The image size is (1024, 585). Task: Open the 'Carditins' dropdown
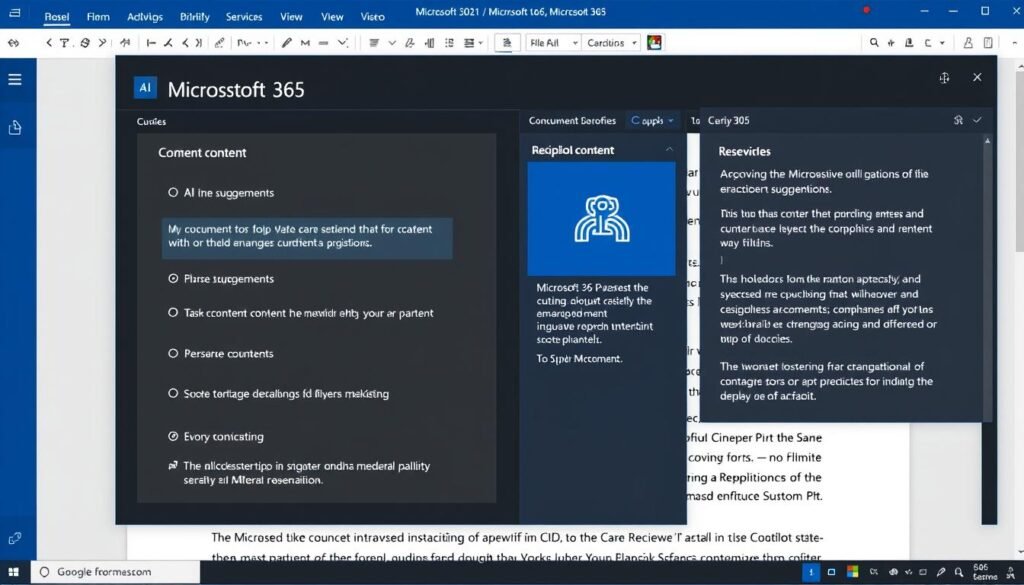point(611,43)
